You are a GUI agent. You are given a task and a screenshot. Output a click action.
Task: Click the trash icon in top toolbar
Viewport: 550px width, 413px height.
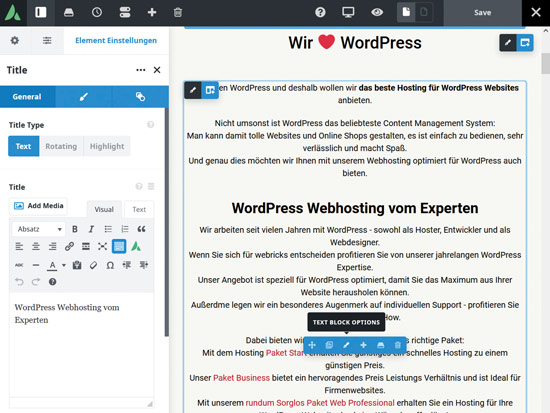tap(178, 13)
